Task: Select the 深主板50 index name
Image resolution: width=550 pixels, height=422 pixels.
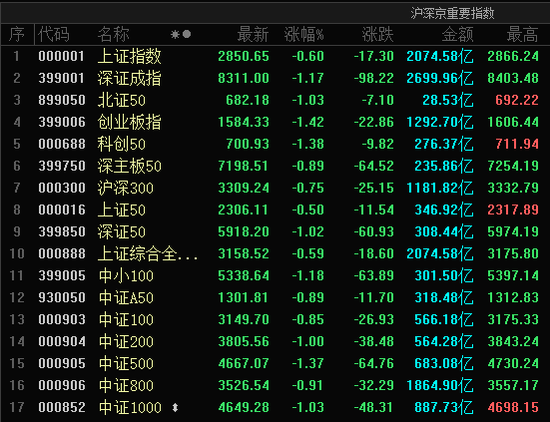Action: (129, 166)
